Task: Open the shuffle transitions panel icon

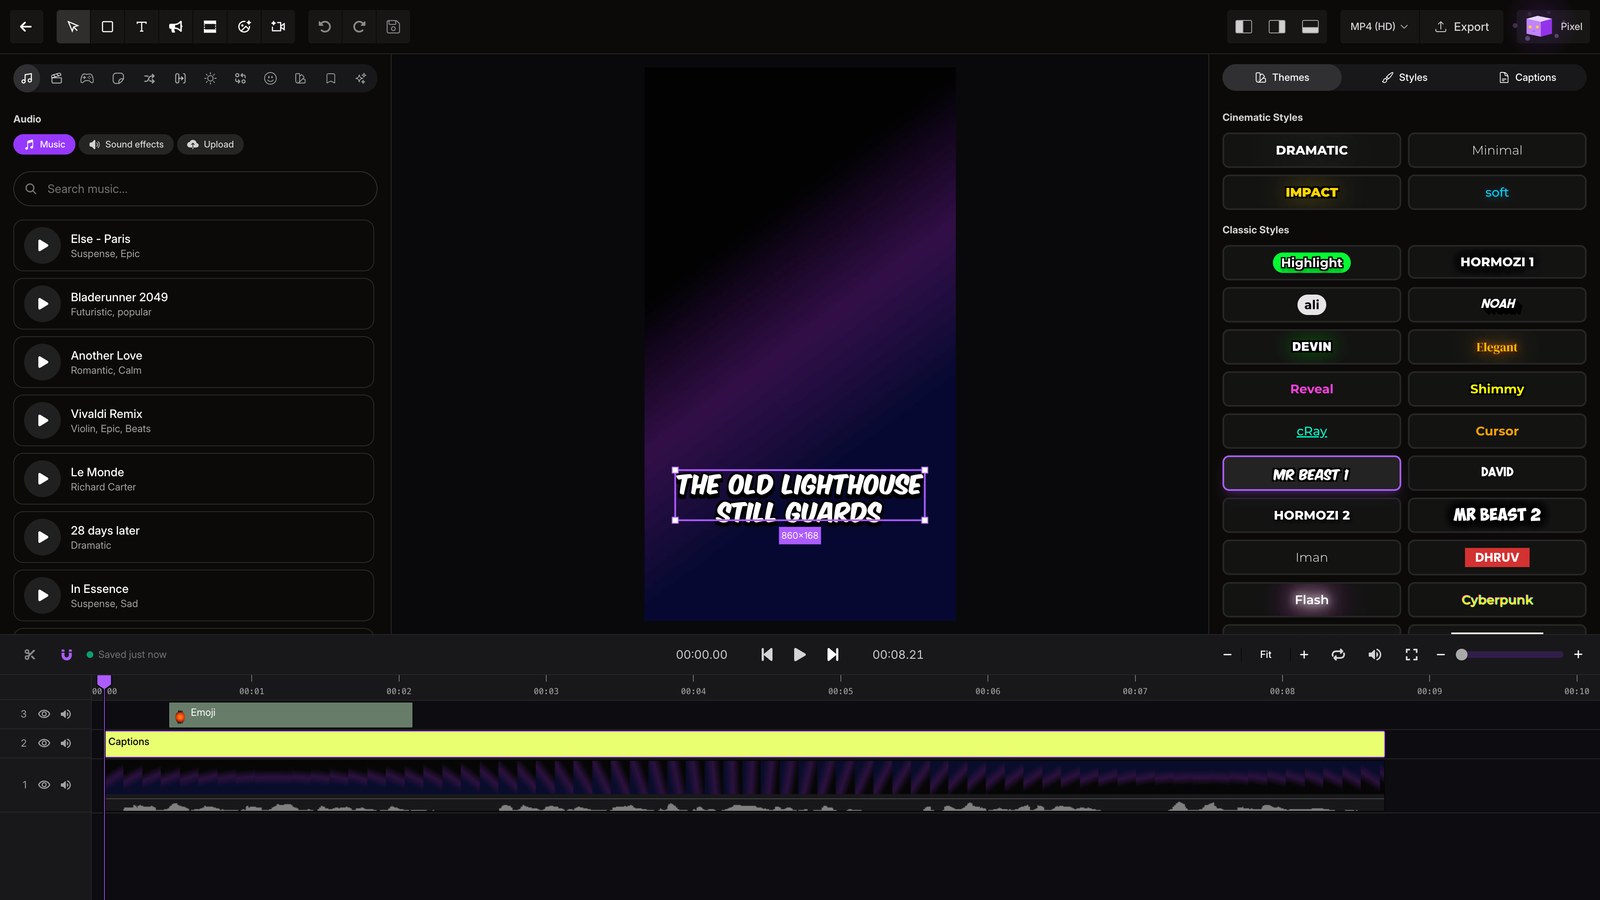Action: pyautogui.click(x=149, y=78)
